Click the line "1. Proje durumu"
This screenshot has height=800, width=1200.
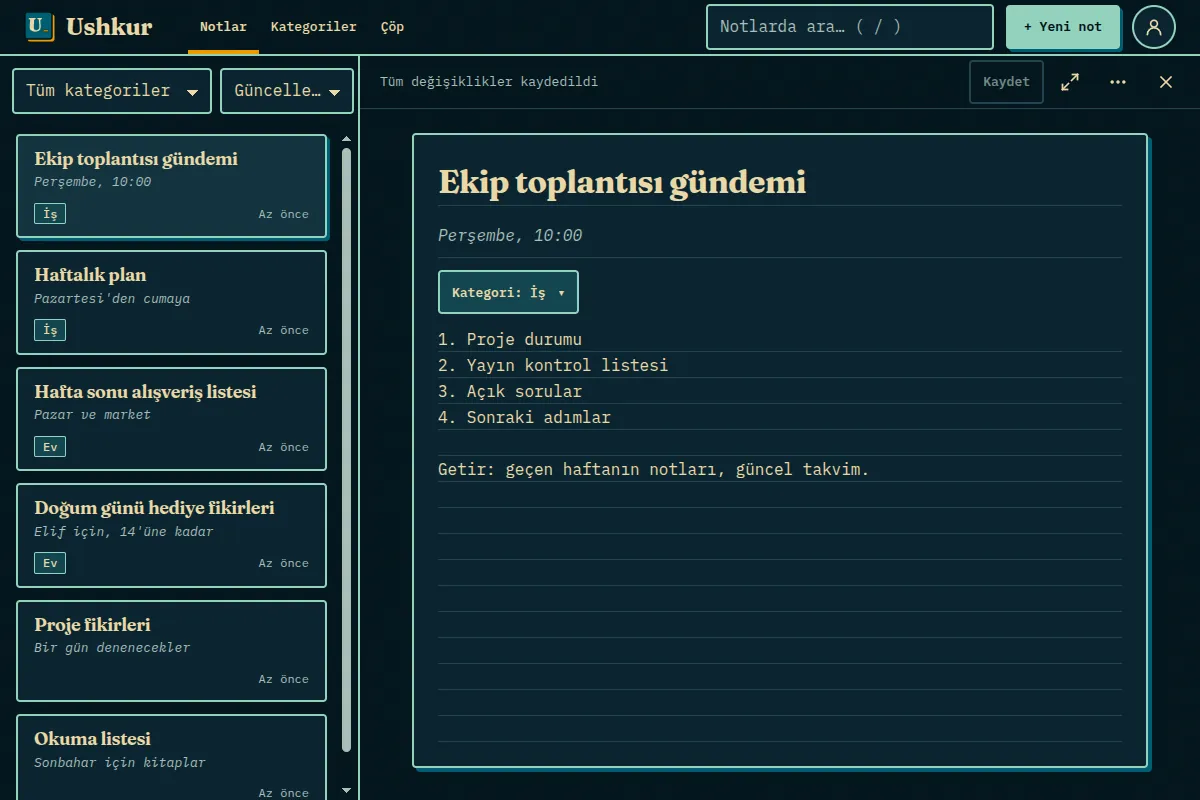coord(510,339)
